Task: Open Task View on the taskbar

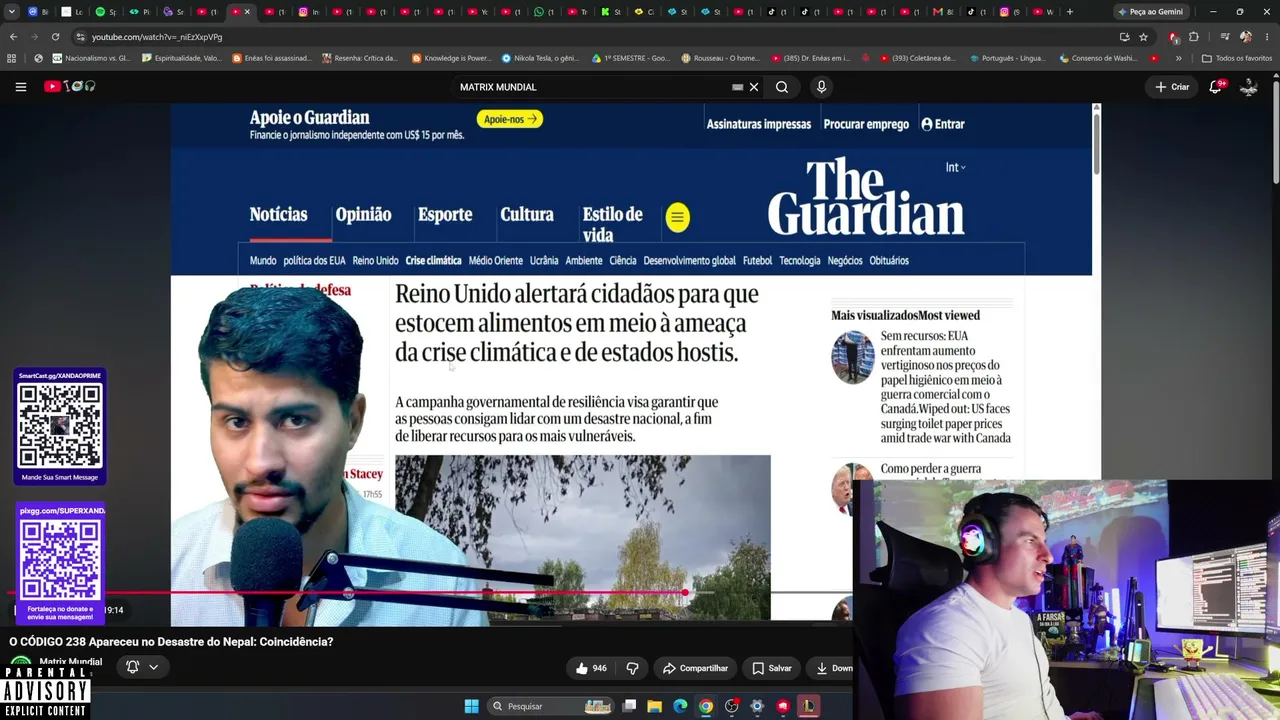Action: click(x=629, y=706)
